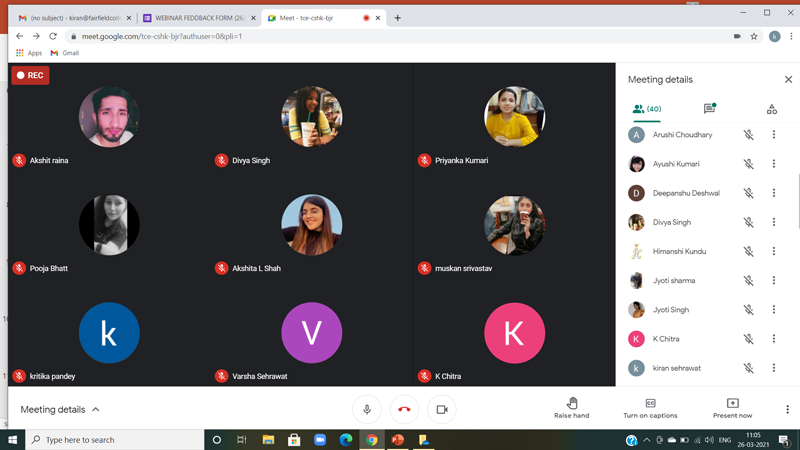Open the activities shapes icon
The image size is (800, 450).
click(771, 109)
